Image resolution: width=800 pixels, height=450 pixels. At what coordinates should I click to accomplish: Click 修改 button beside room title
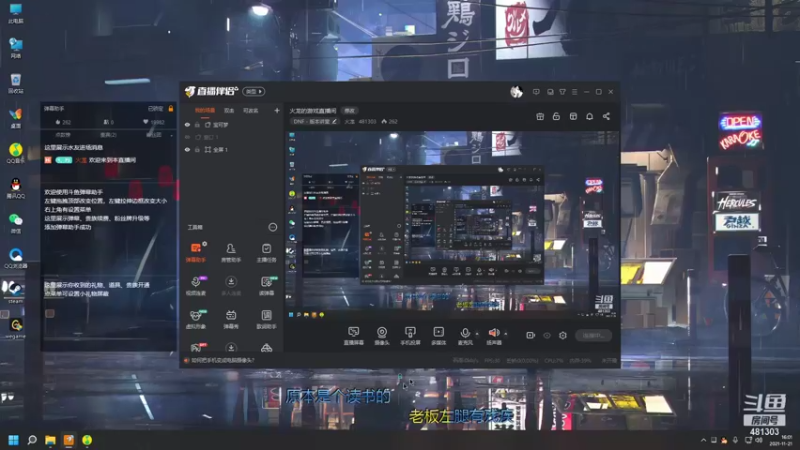(x=349, y=111)
